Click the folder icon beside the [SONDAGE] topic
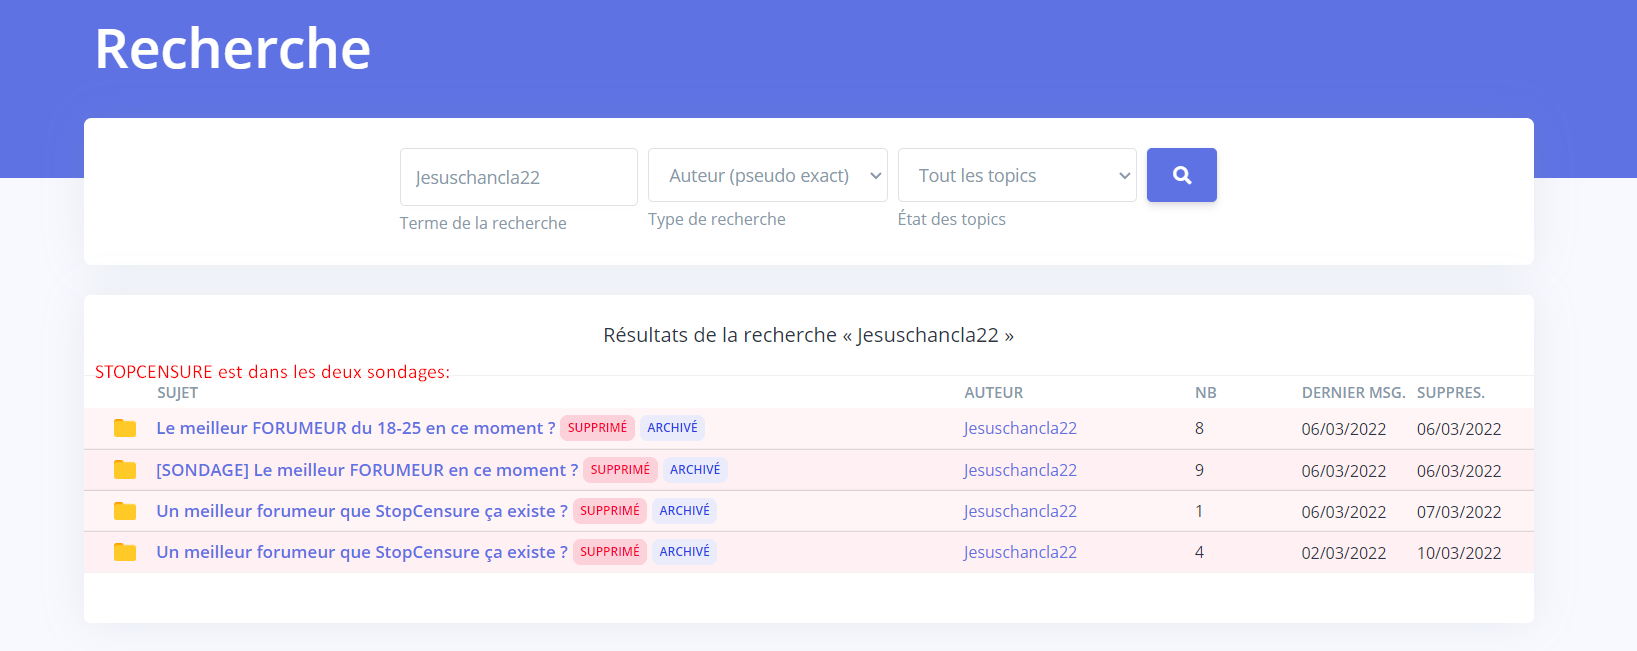The width and height of the screenshot is (1637, 651). 125,470
